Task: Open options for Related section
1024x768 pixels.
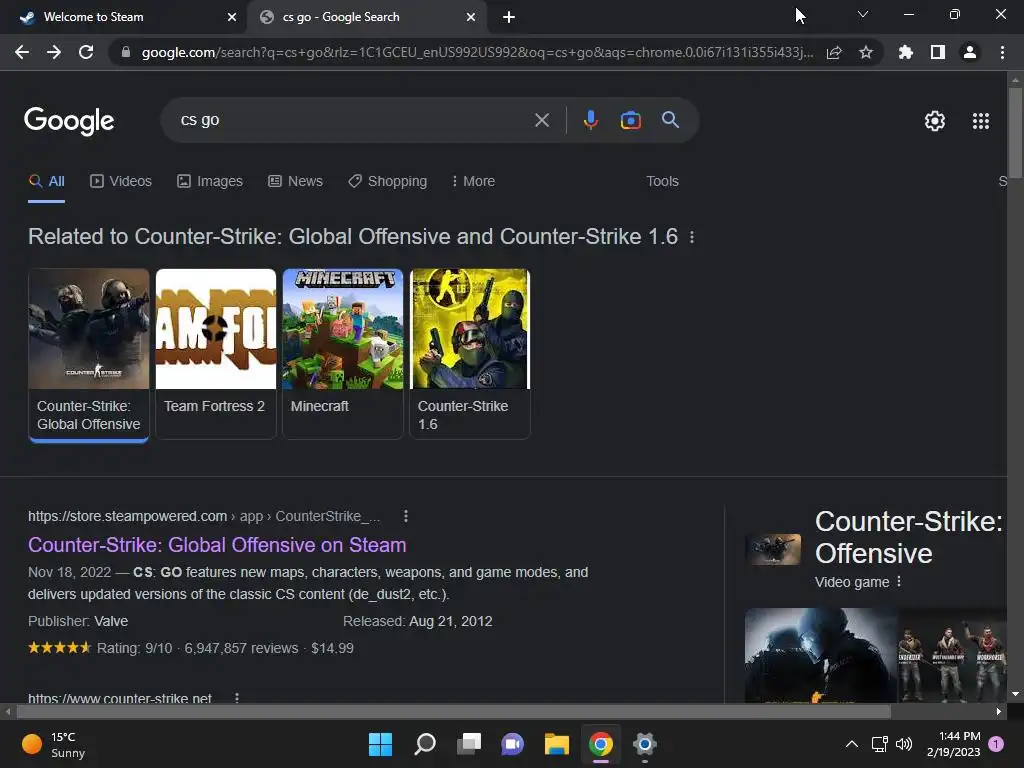Action: tap(692, 237)
